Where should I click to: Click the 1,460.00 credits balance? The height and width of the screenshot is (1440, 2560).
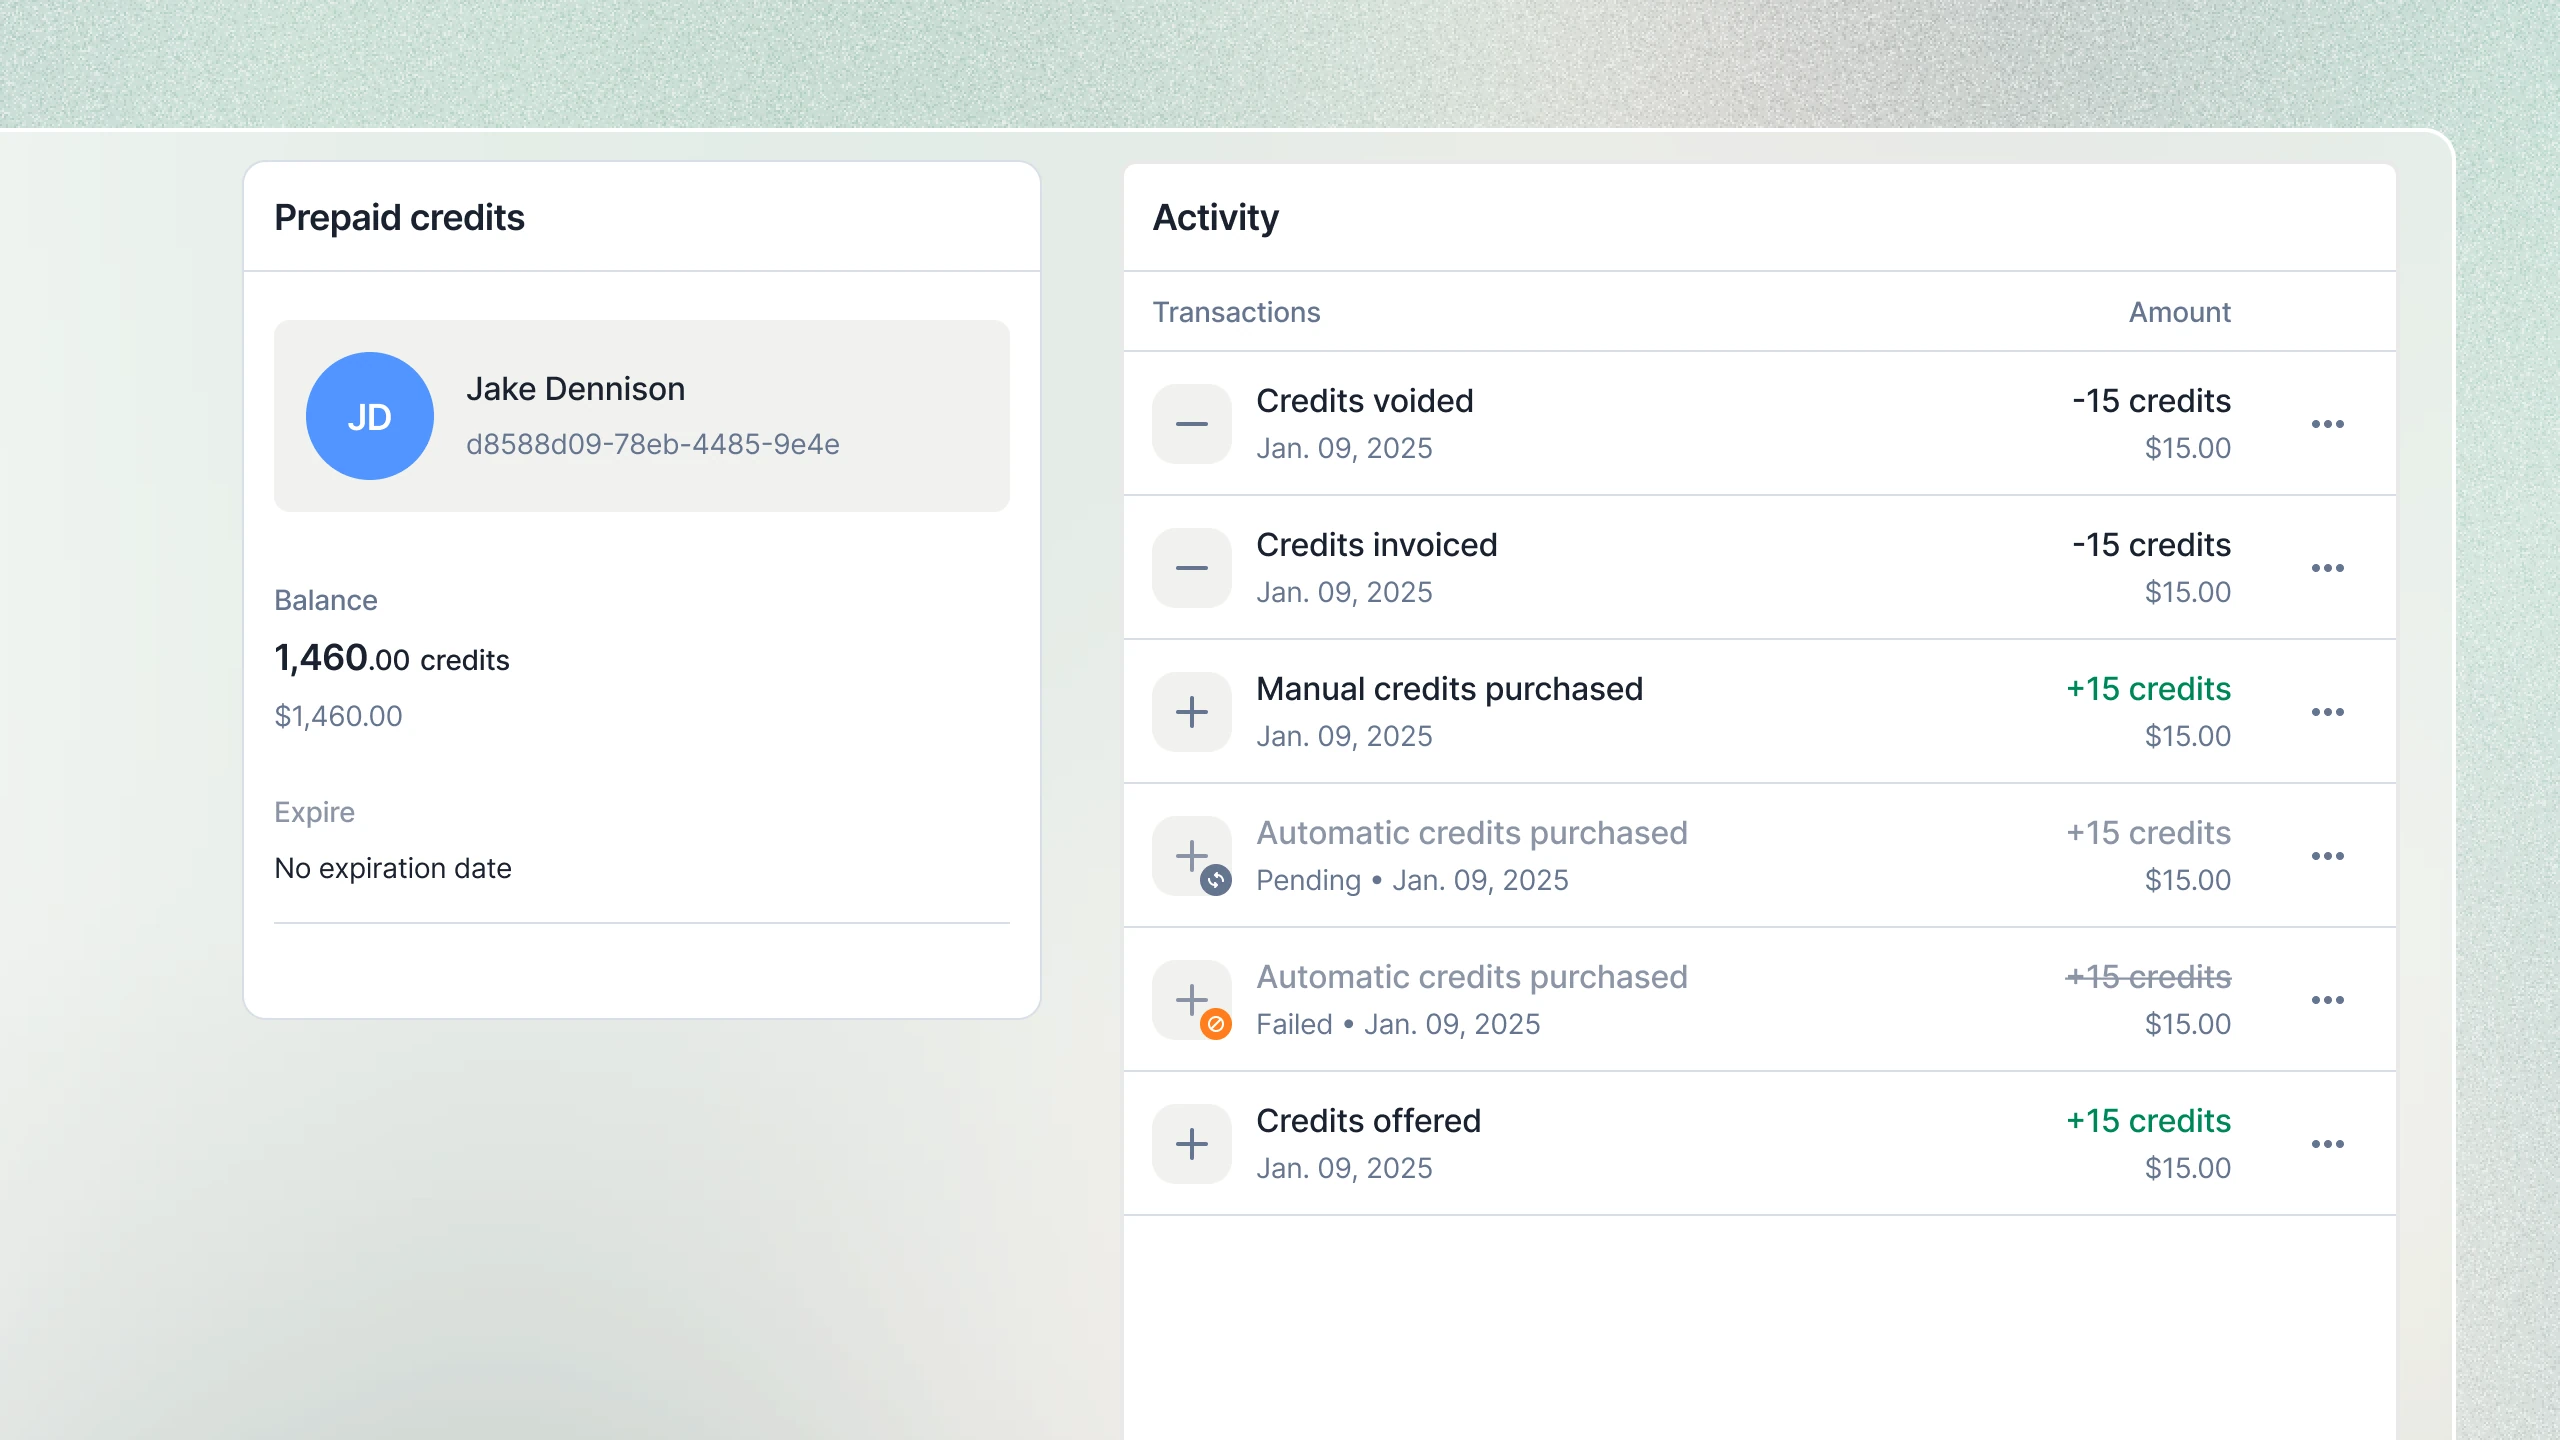click(x=392, y=658)
